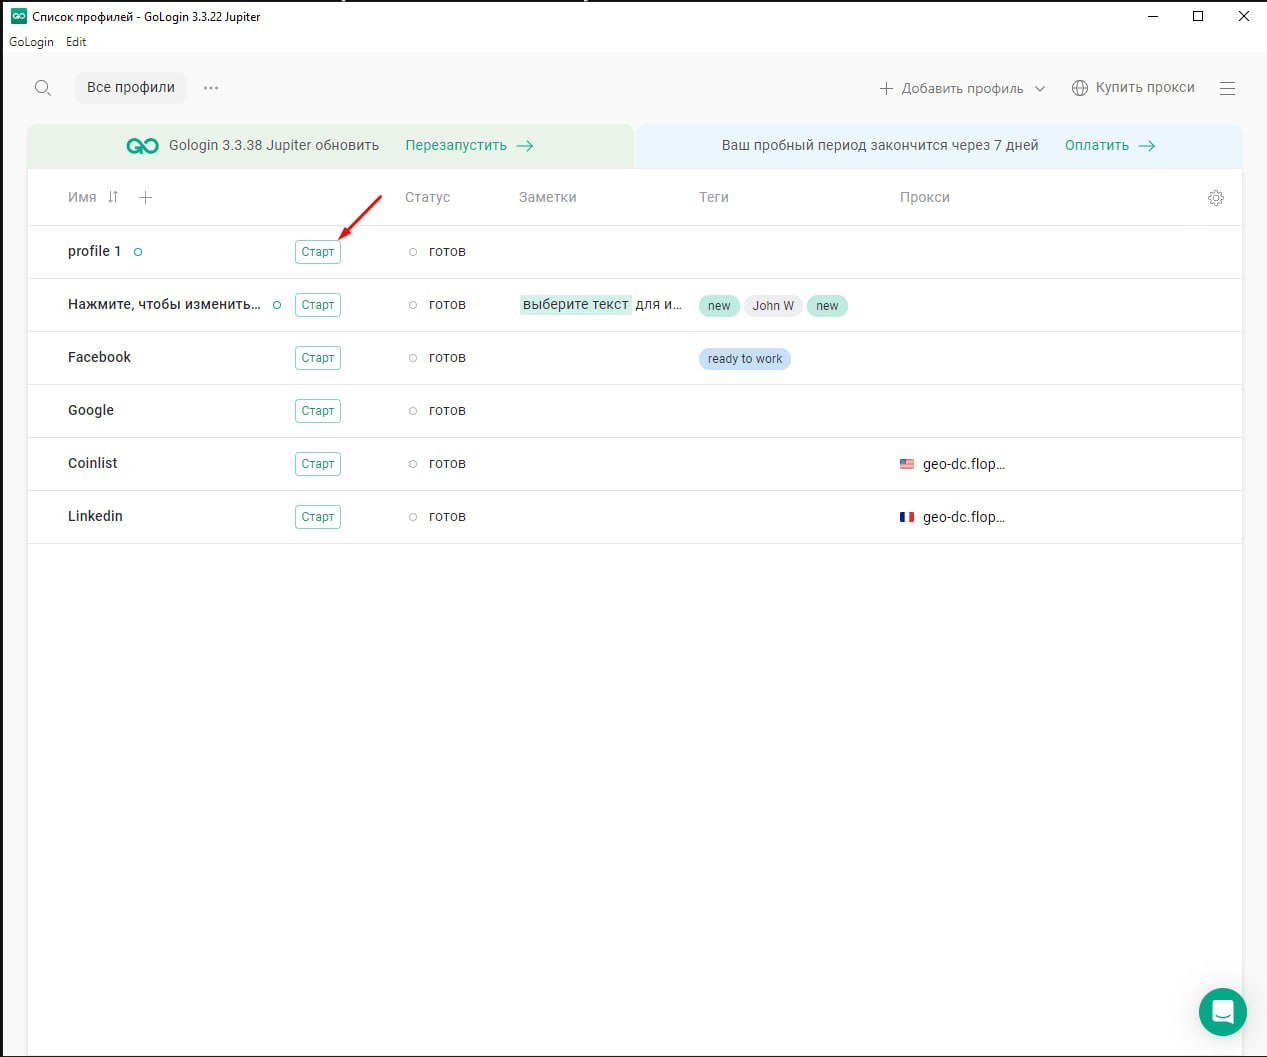
Task: Sort profiles by name arrows icon
Action: 113,197
